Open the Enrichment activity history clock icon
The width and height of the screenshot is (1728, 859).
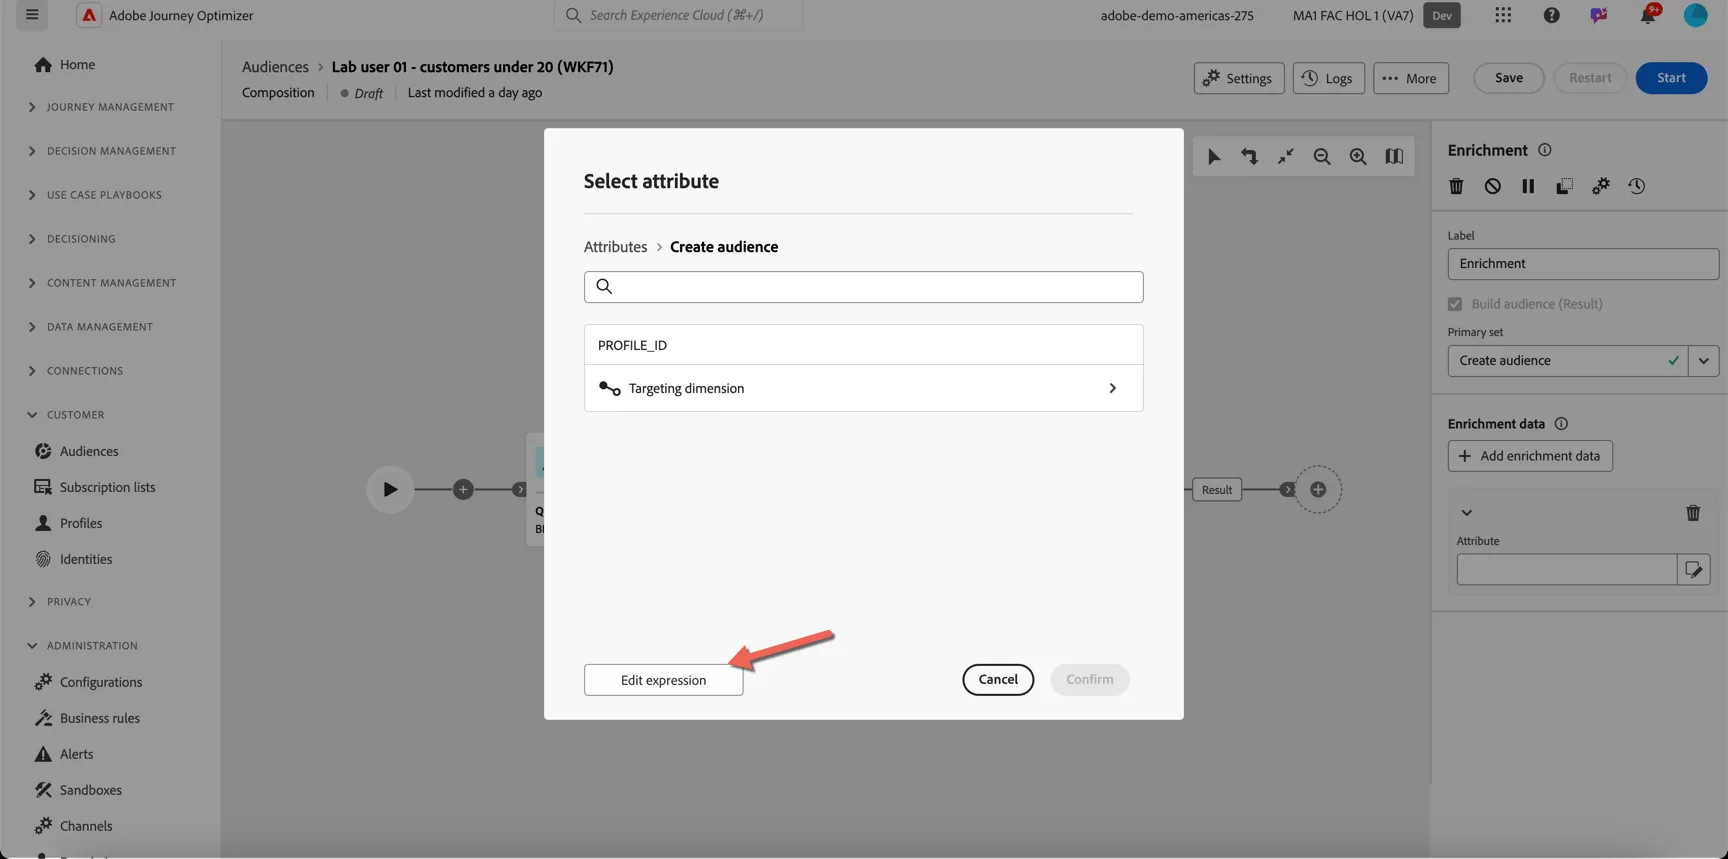tap(1636, 186)
